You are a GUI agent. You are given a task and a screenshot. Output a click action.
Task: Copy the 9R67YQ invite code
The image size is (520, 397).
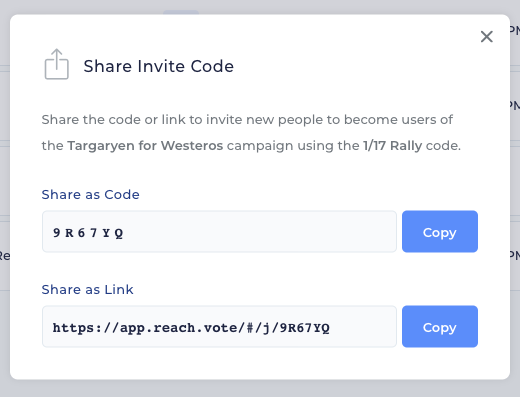(440, 231)
